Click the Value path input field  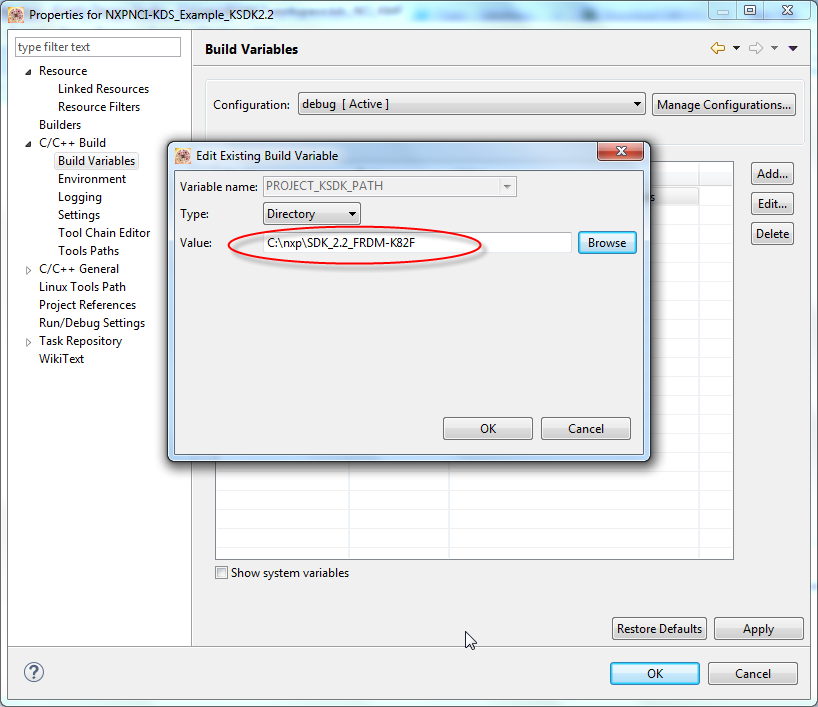417,243
